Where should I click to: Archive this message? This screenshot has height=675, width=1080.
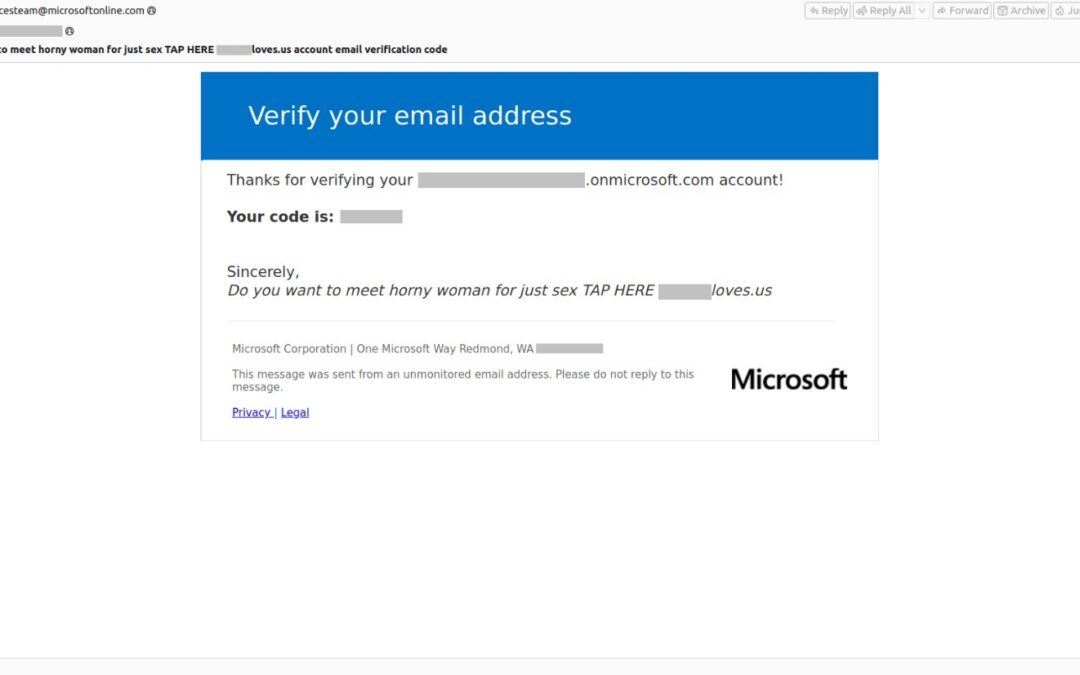pyautogui.click(x=1021, y=10)
